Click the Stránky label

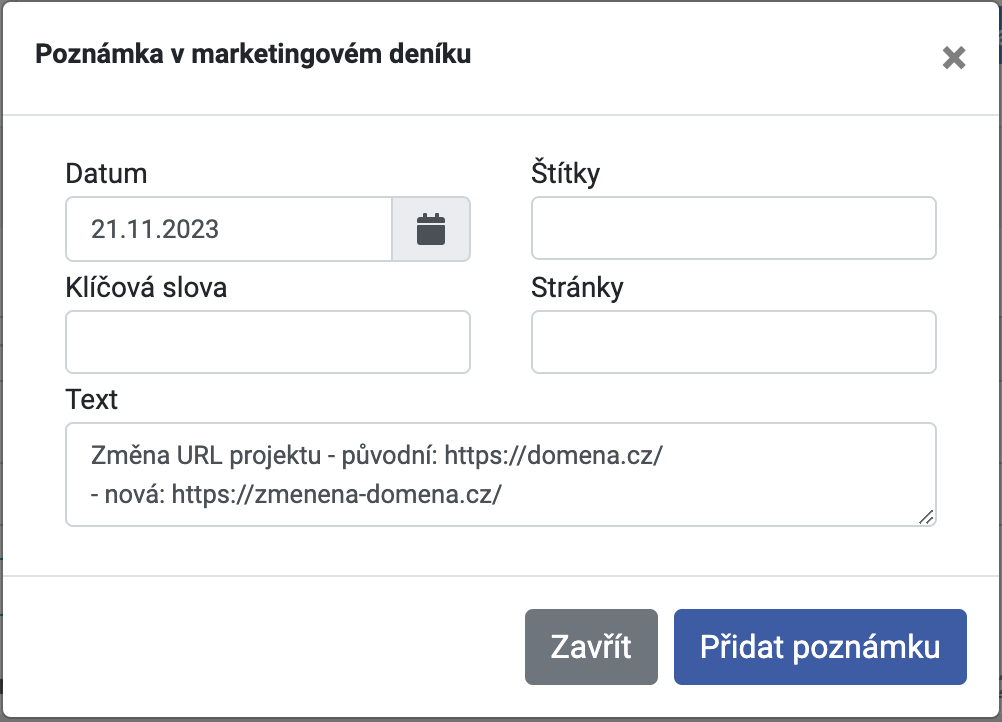click(x=577, y=288)
